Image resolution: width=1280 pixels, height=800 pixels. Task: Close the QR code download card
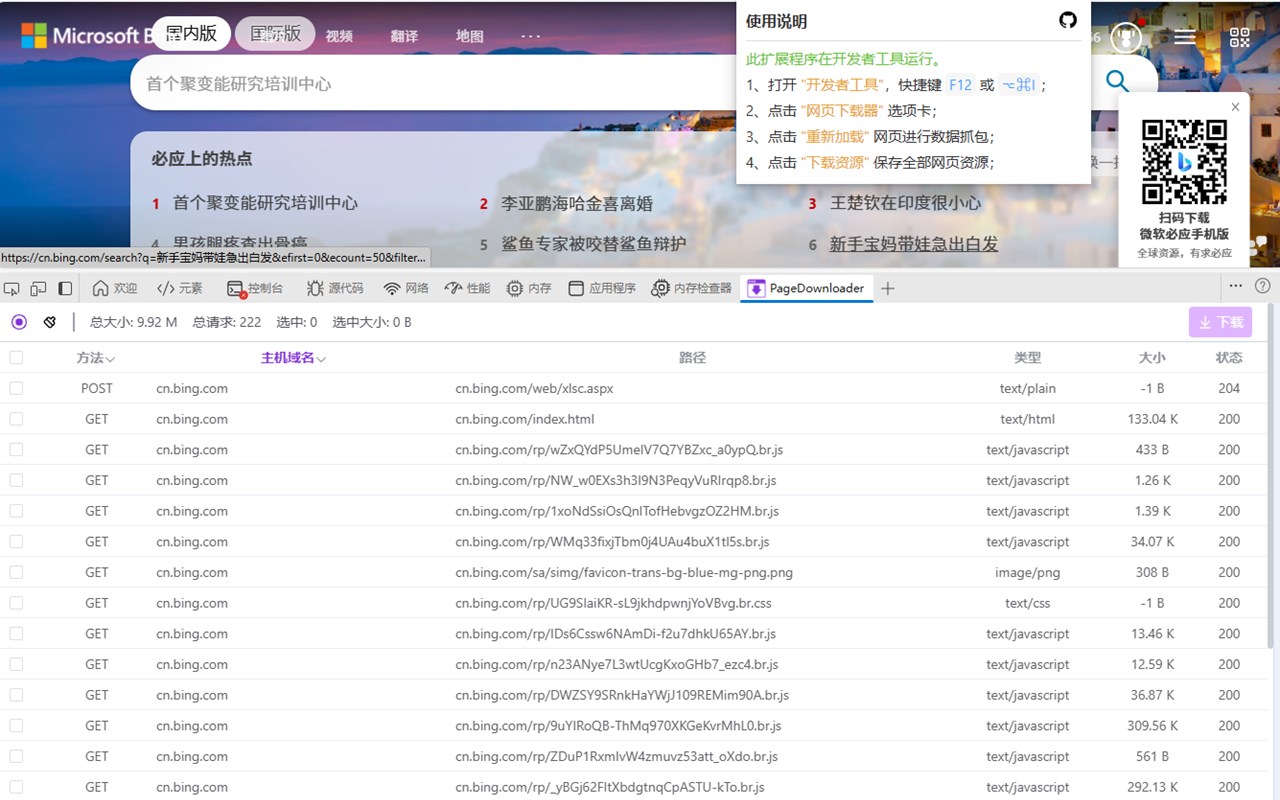click(x=1235, y=107)
